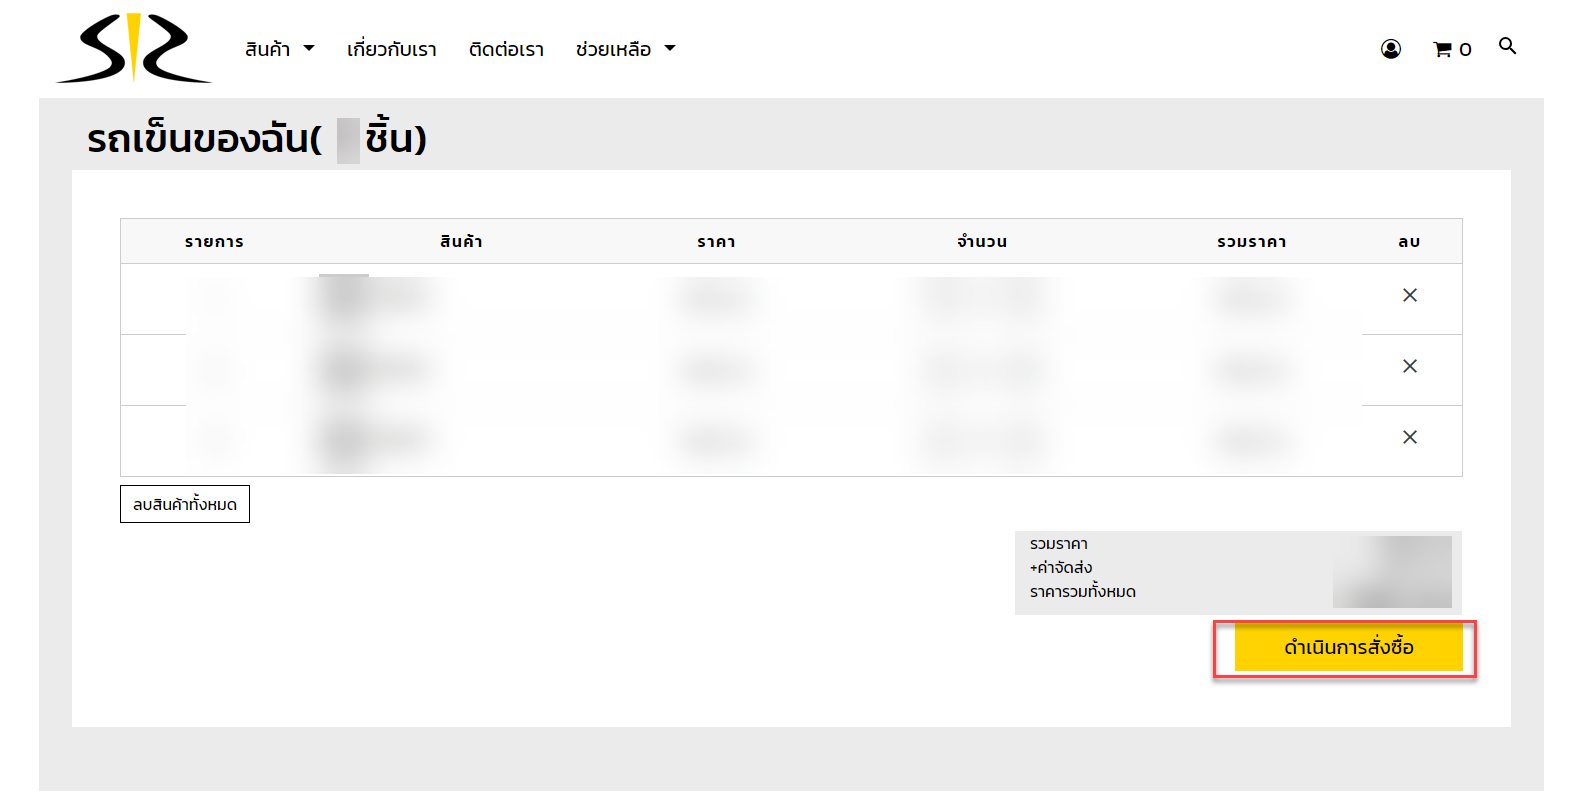Open the user account profile icon

[x=1390, y=49]
